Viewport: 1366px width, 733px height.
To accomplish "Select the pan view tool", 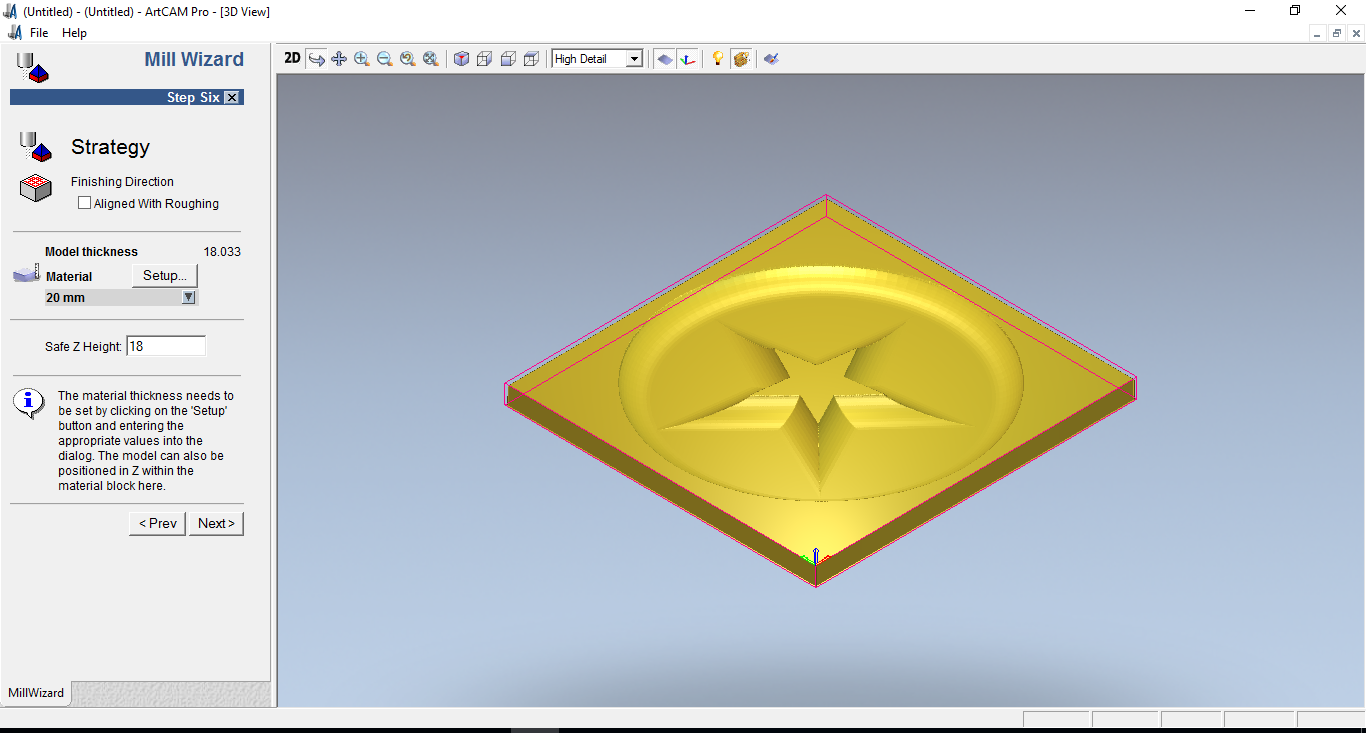I will 339,59.
